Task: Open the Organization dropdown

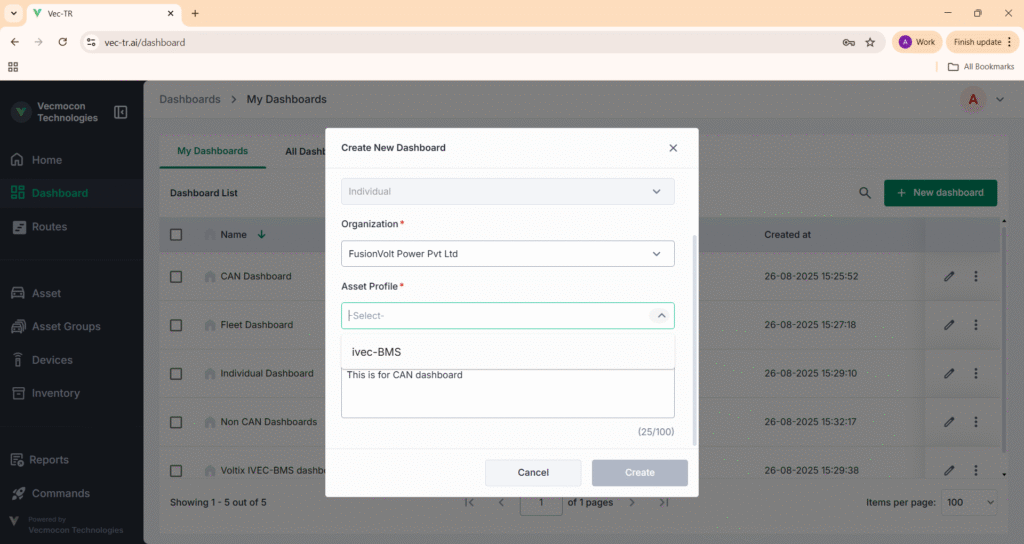Action: coord(507,254)
